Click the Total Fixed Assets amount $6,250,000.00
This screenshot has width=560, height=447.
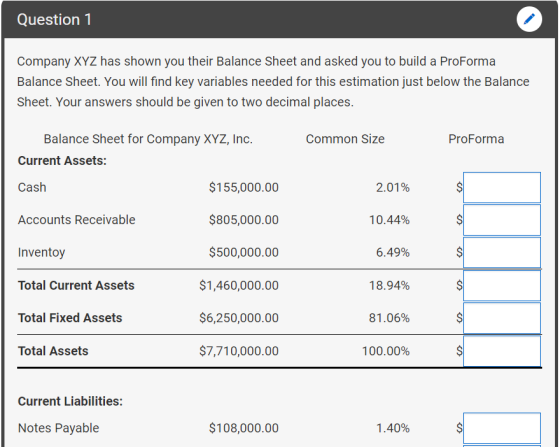pyautogui.click(x=239, y=318)
